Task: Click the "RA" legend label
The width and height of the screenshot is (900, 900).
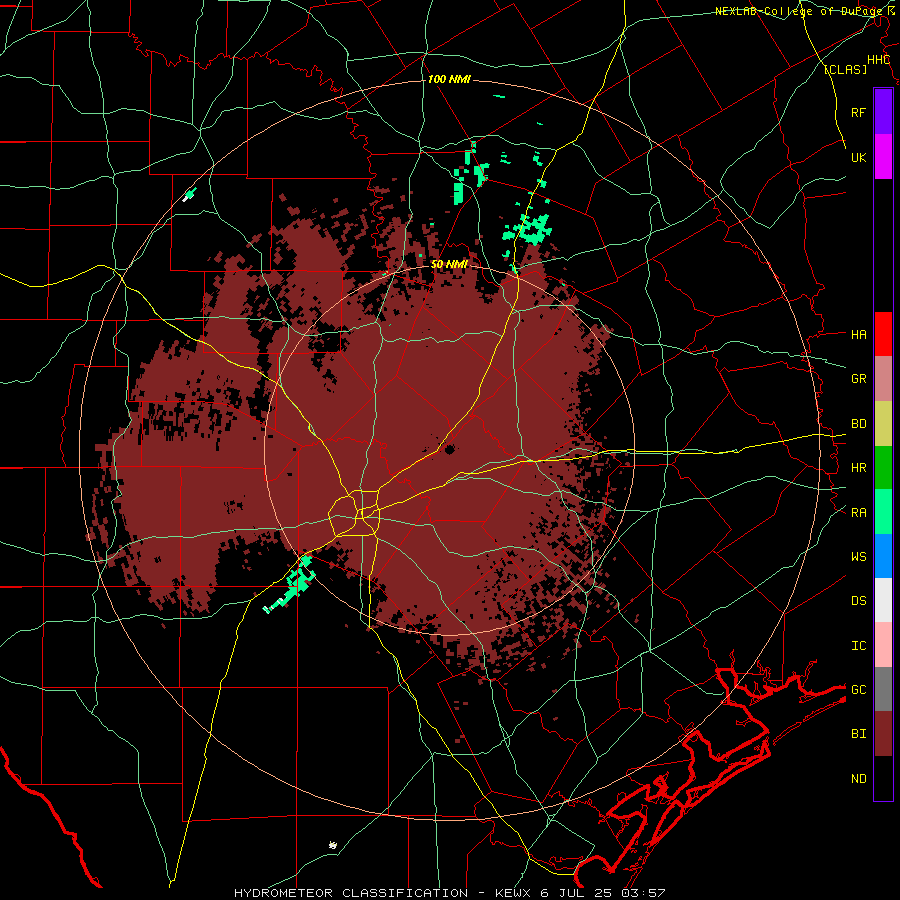Action: tap(859, 512)
